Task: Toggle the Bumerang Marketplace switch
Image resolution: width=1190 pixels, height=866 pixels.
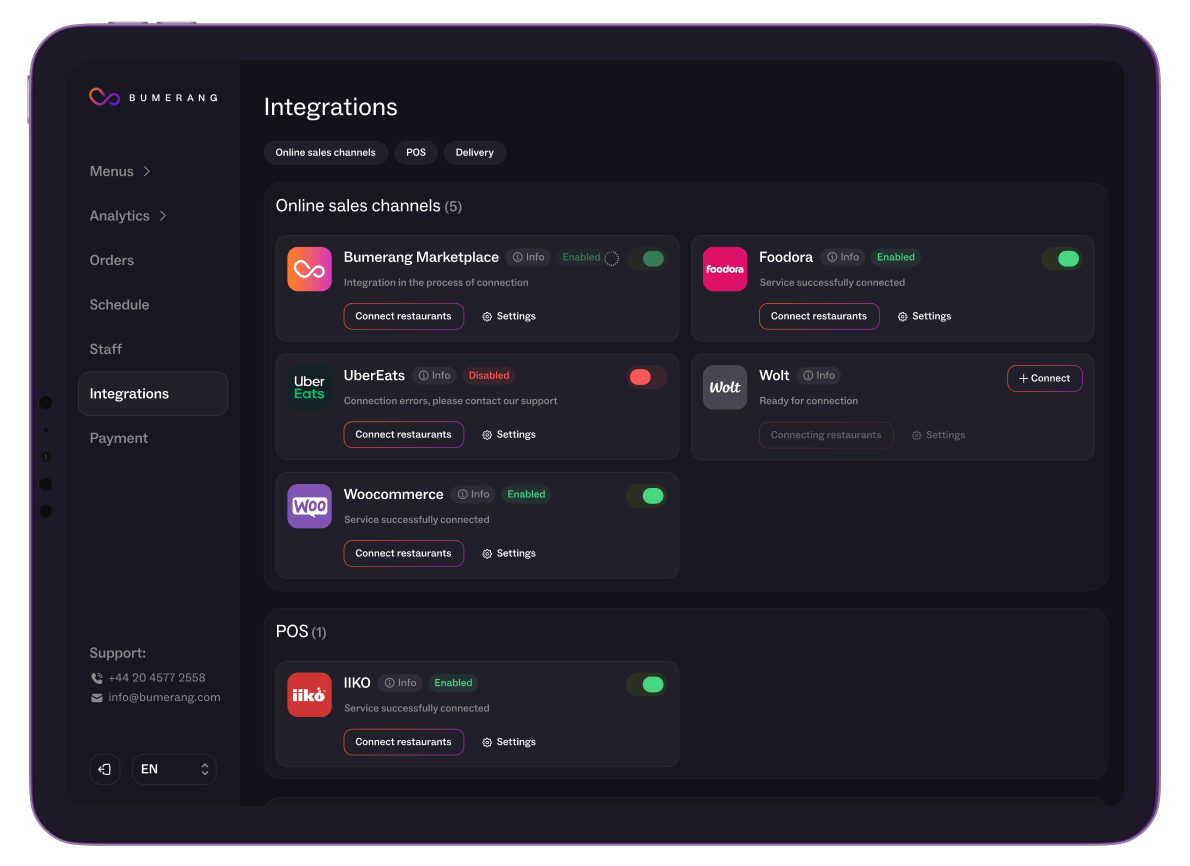Action: (x=647, y=259)
